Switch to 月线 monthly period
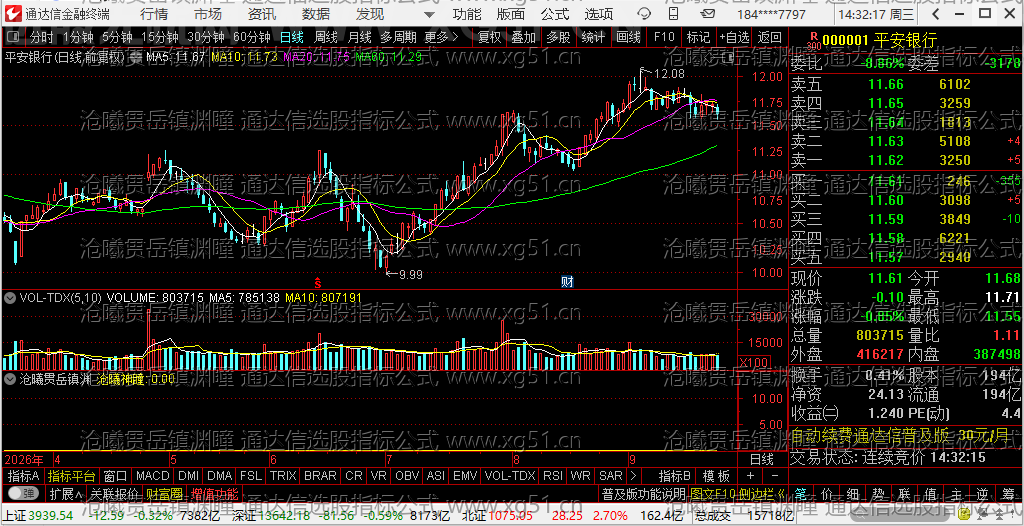Screen dimensions: 1024x526 360,38
